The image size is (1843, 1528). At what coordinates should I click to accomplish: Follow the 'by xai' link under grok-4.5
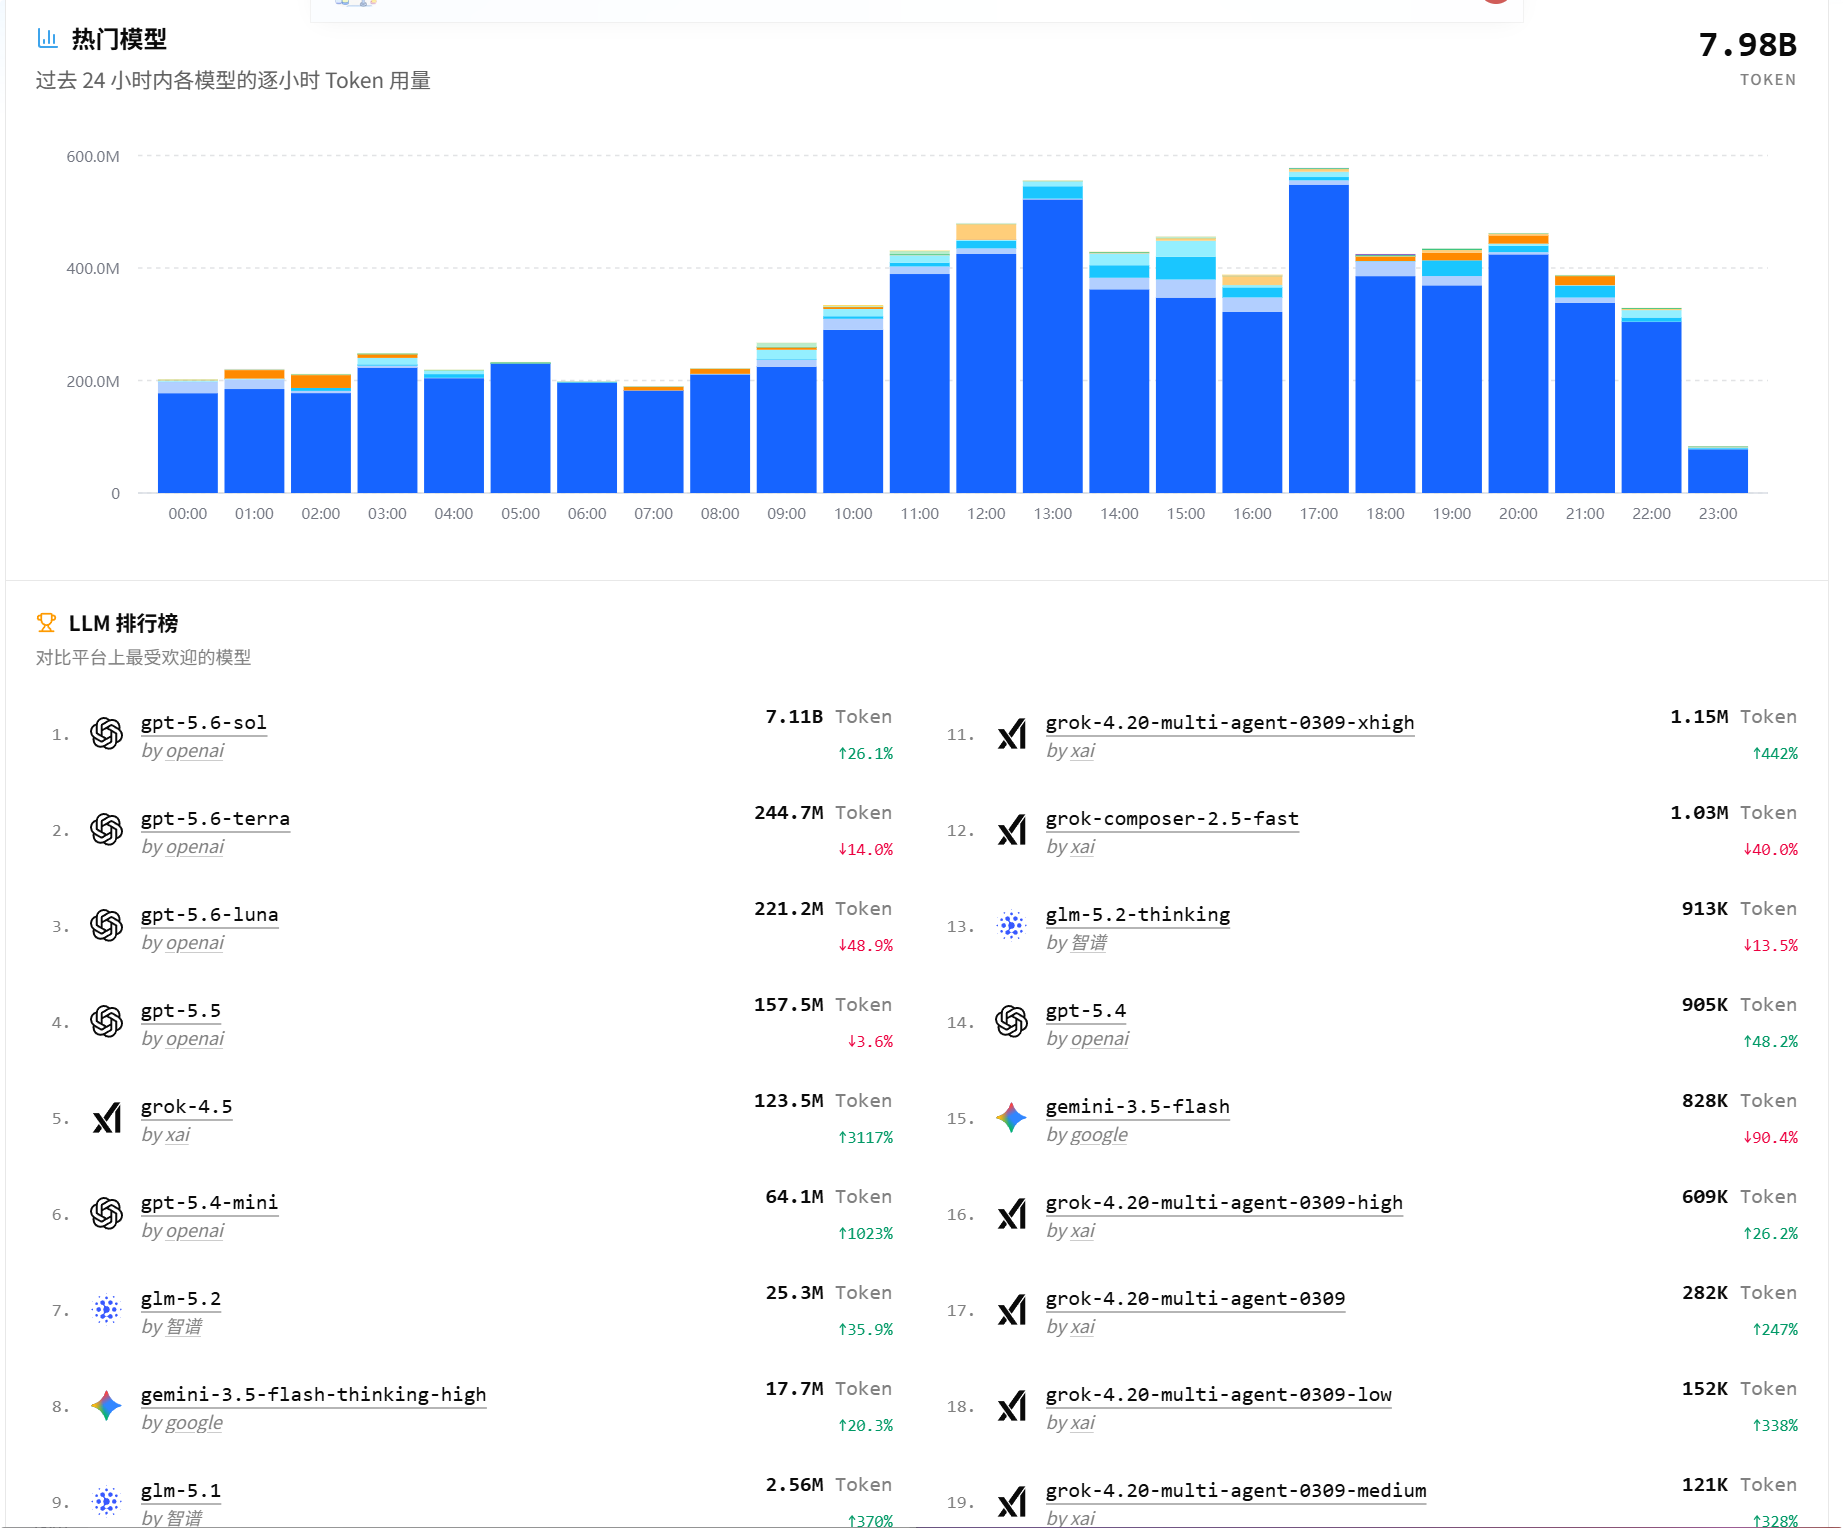coord(166,1135)
